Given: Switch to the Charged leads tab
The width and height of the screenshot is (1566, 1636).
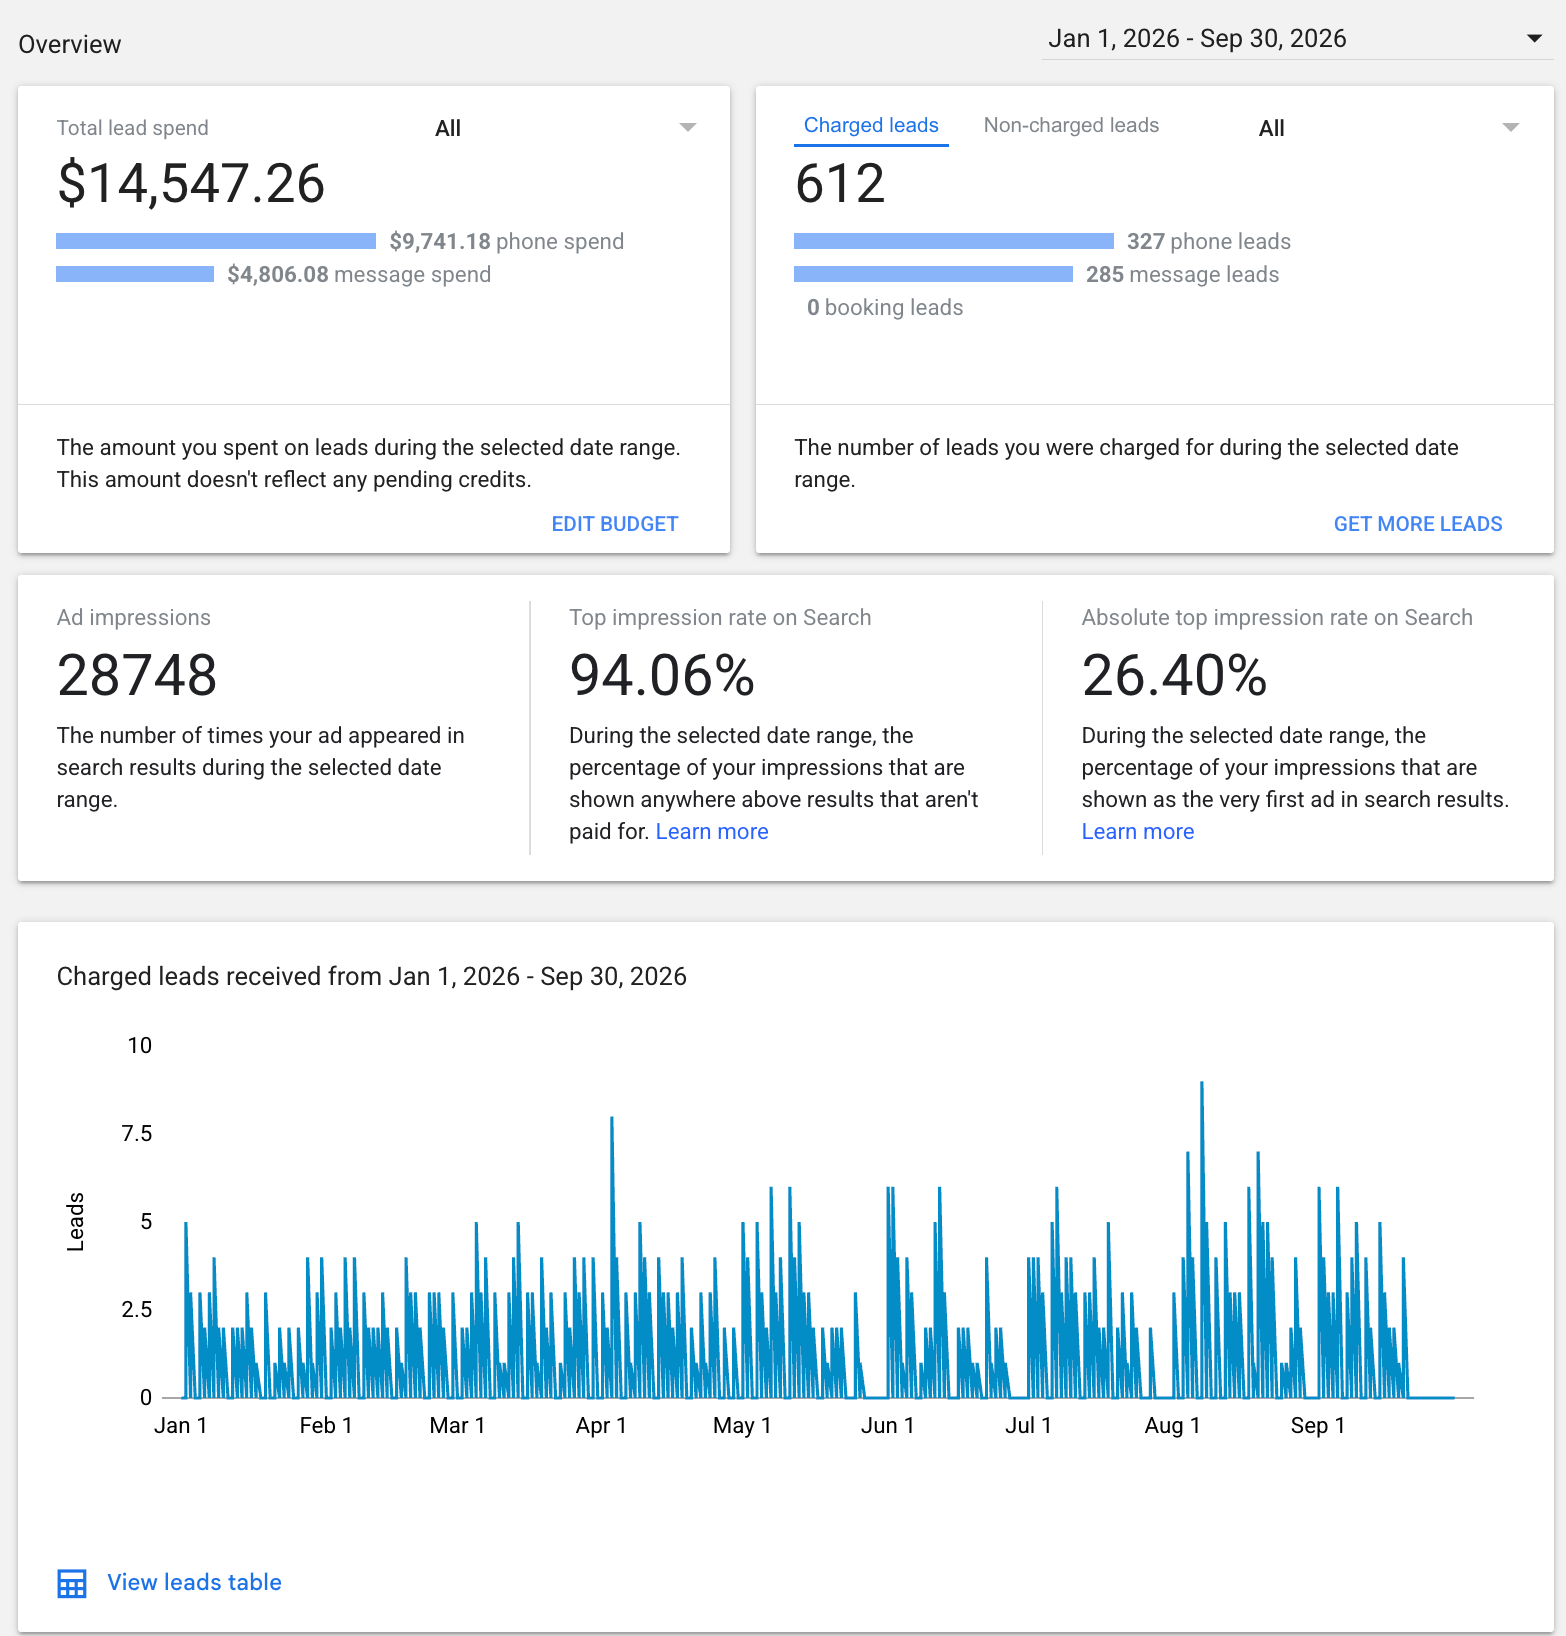Looking at the screenshot, I should point(871,126).
